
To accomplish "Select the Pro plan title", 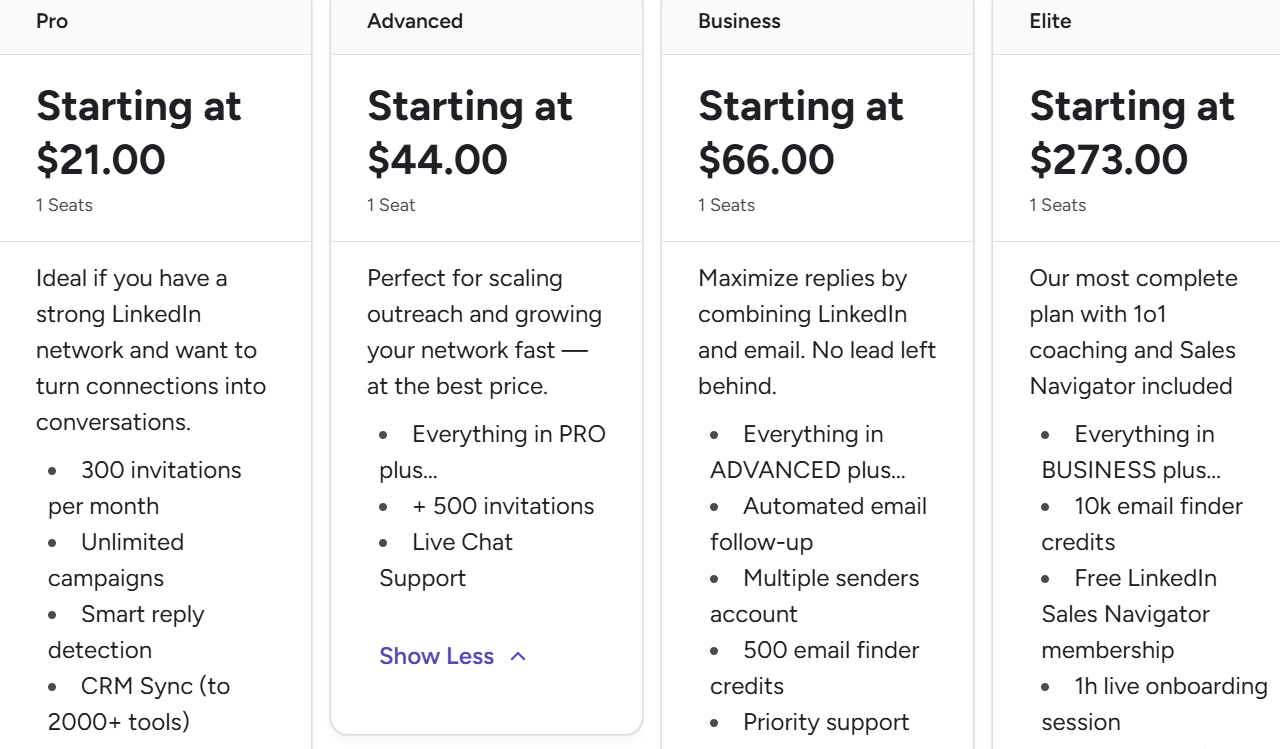I will [52, 21].
